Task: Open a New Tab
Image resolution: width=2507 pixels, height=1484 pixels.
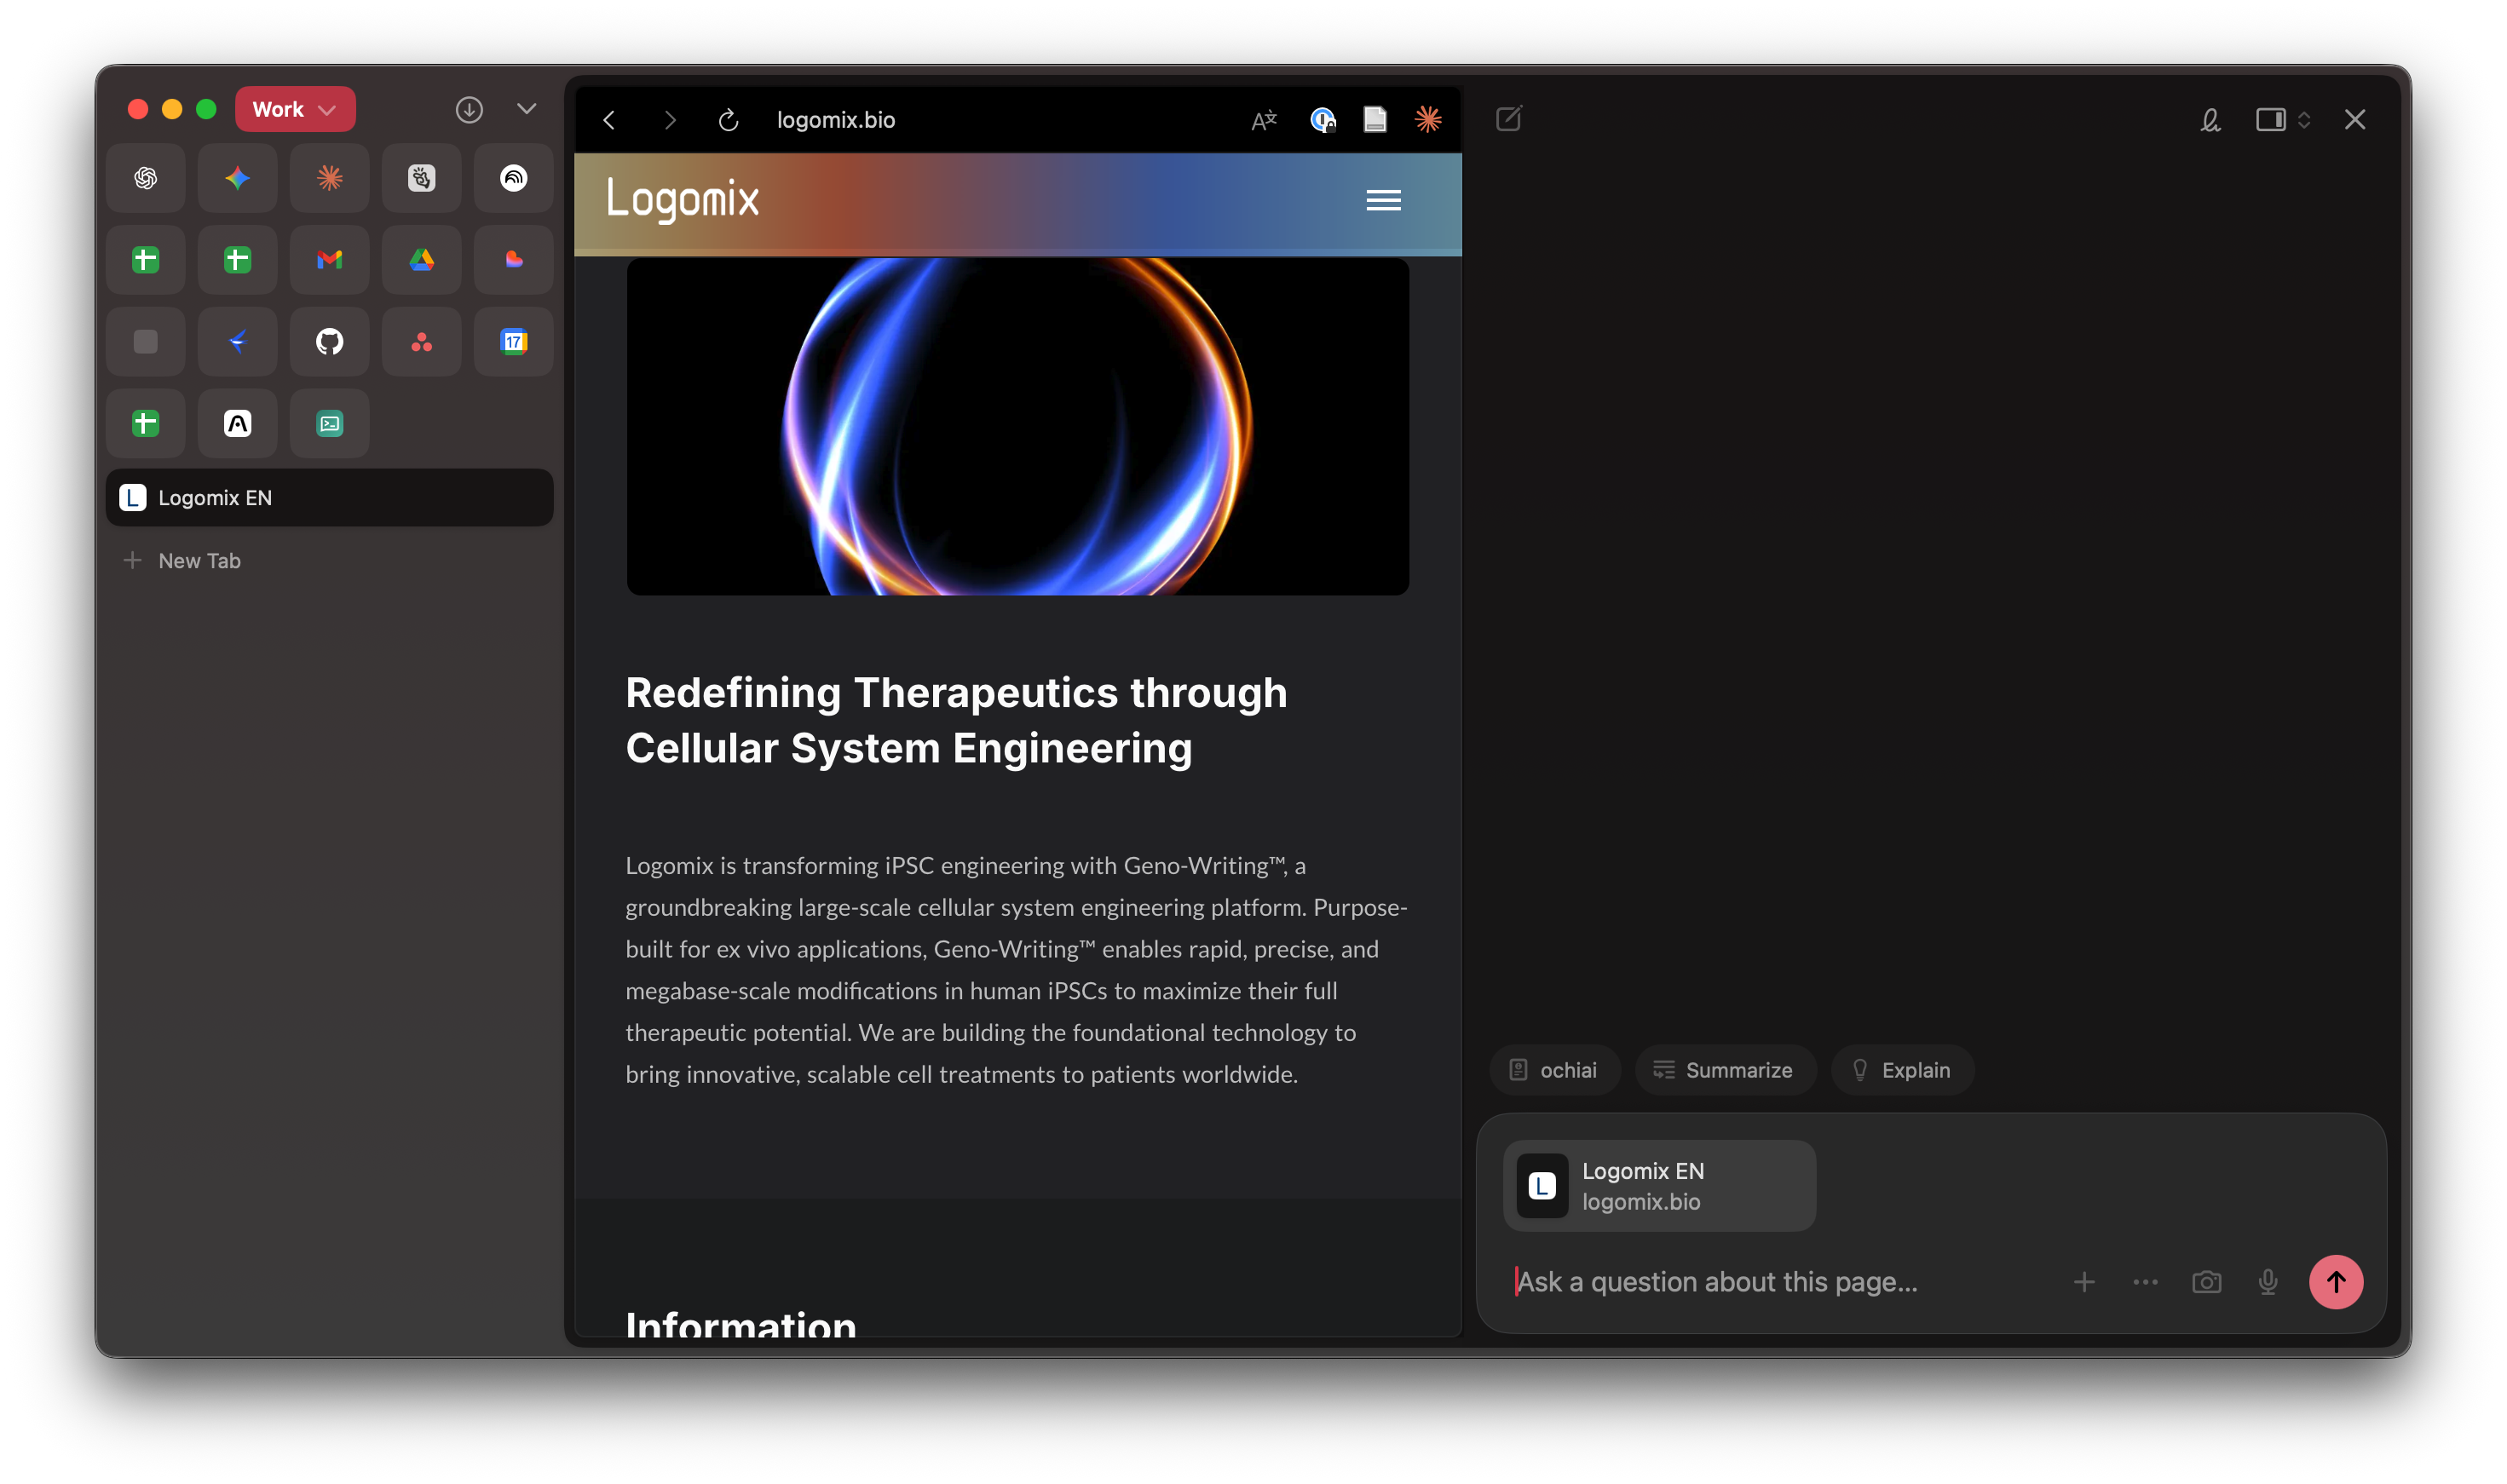Action: (199, 561)
